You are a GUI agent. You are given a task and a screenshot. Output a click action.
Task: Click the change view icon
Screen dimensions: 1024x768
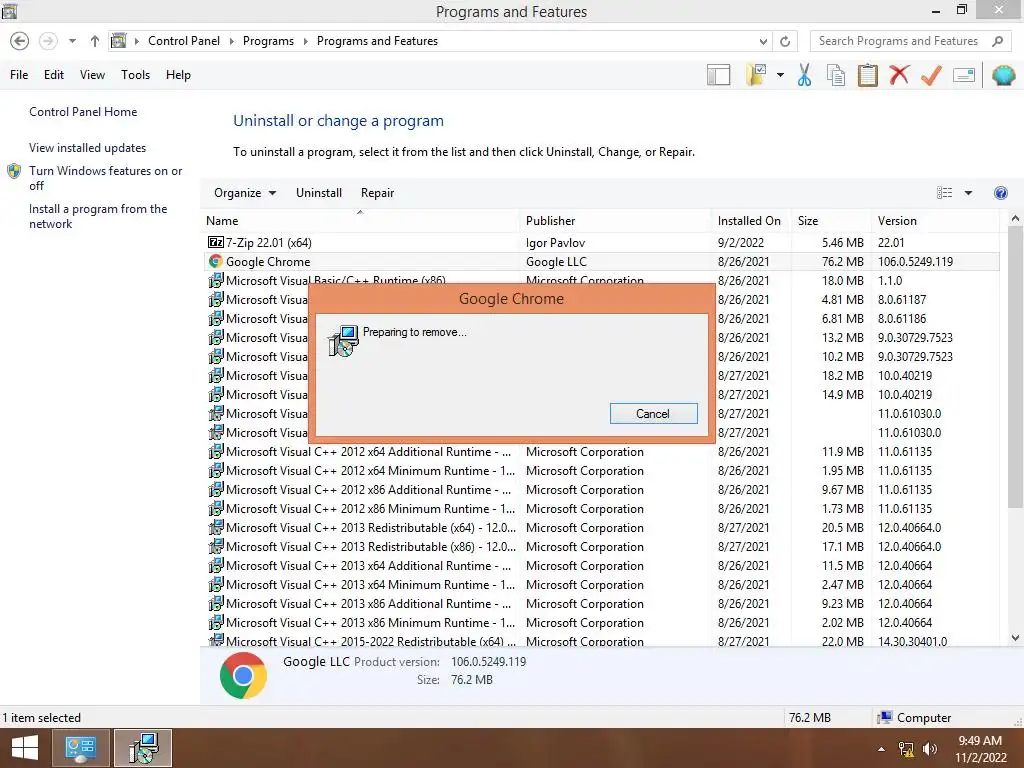click(944, 193)
